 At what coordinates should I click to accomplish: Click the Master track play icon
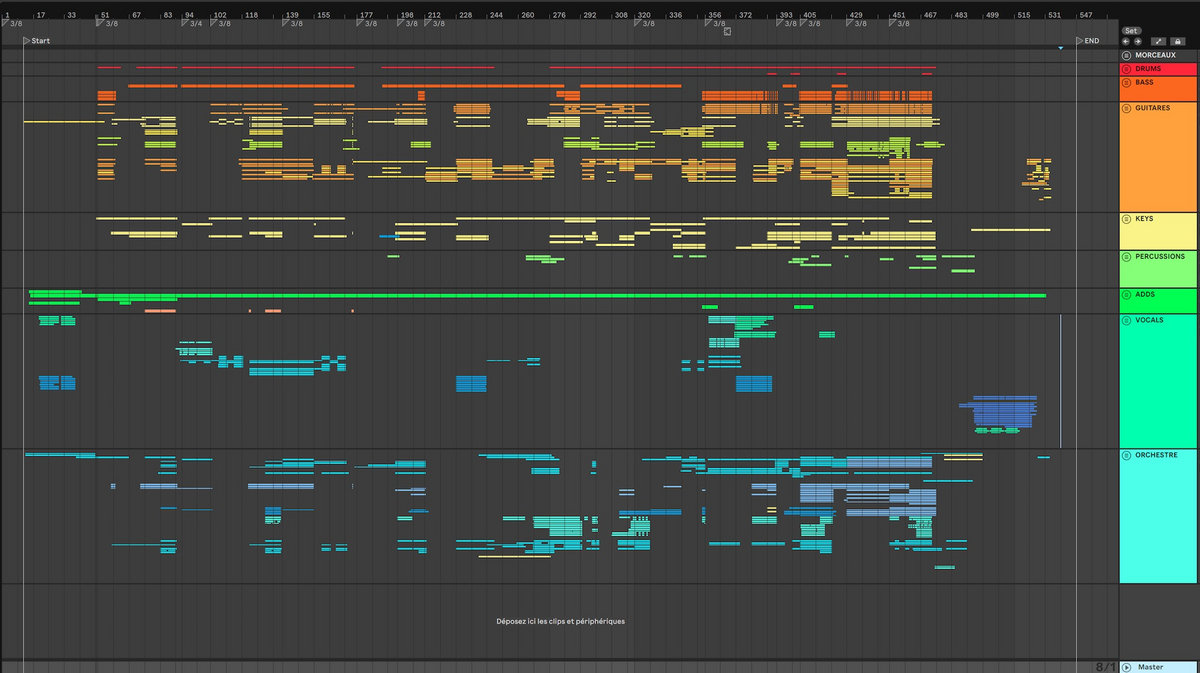1126,667
